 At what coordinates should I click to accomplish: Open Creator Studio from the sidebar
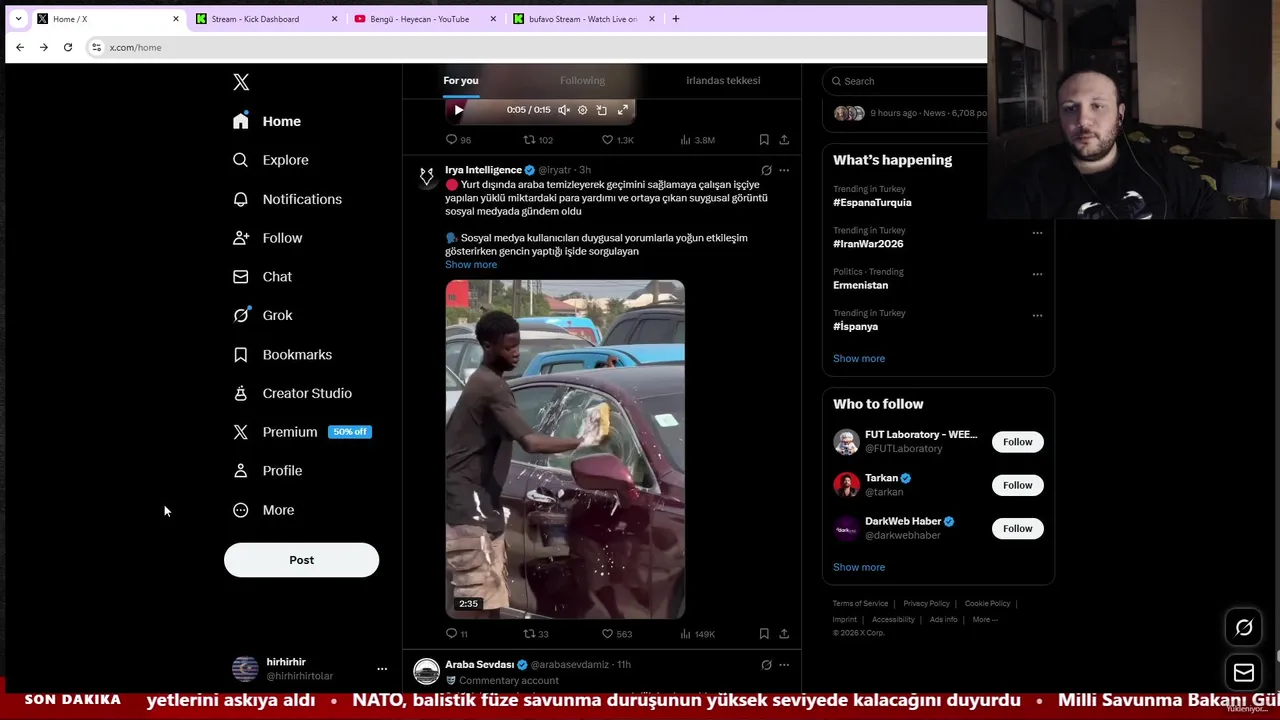coord(292,393)
